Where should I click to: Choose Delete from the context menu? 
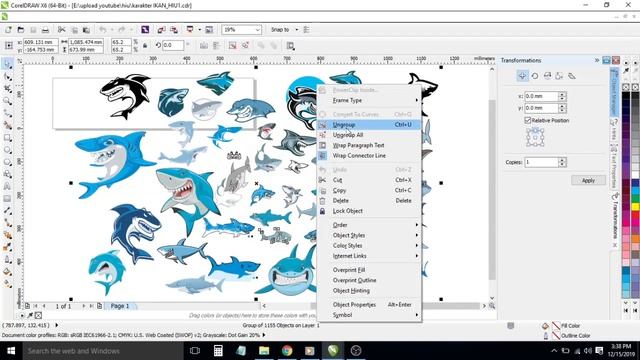pyautogui.click(x=369, y=201)
